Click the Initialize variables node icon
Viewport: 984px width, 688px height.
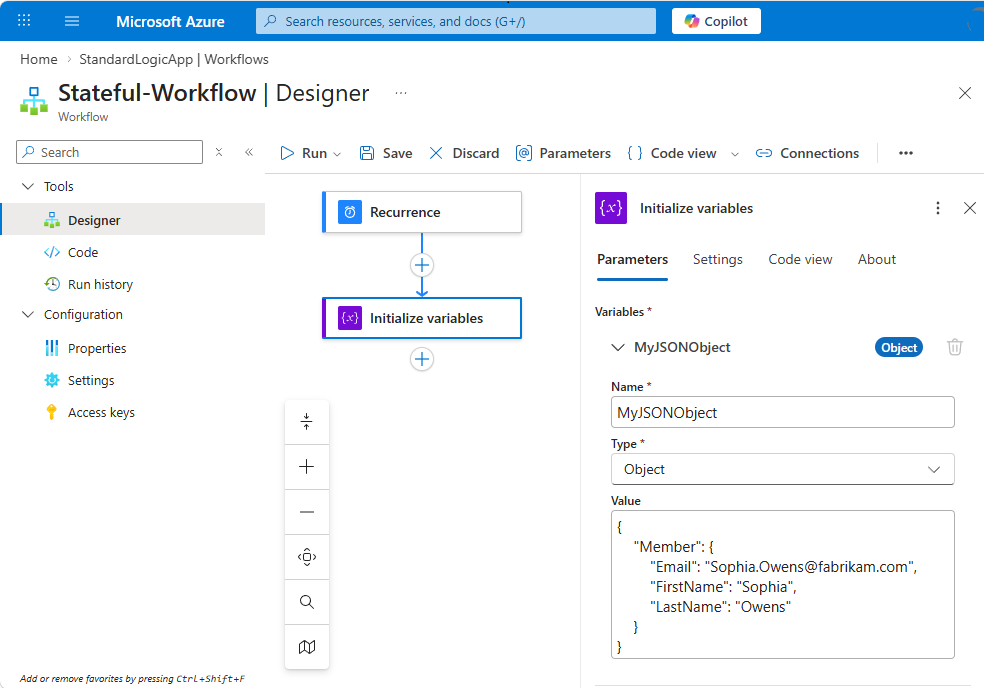(x=350, y=318)
